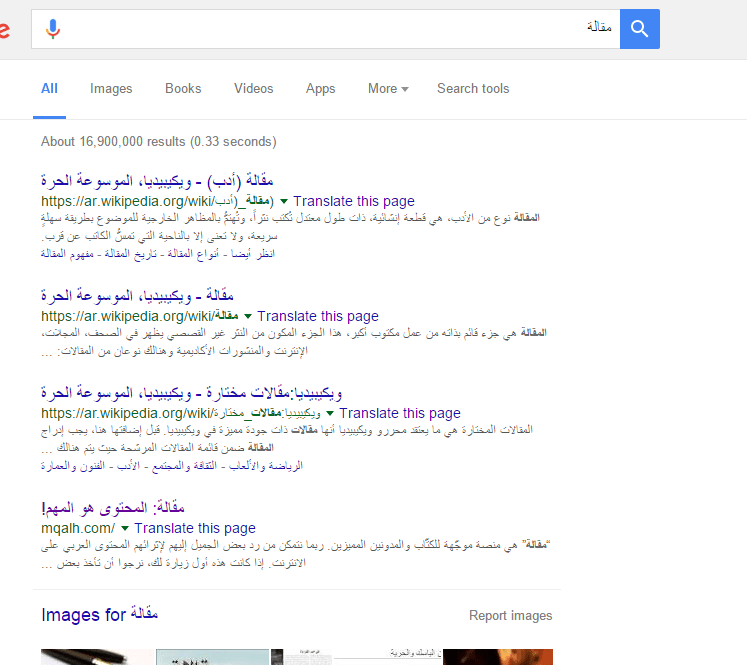Image resolution: width=747 pixels, height=665 pixels.
Task: Click the blue magnifier search button
Action: coord(639,29)
